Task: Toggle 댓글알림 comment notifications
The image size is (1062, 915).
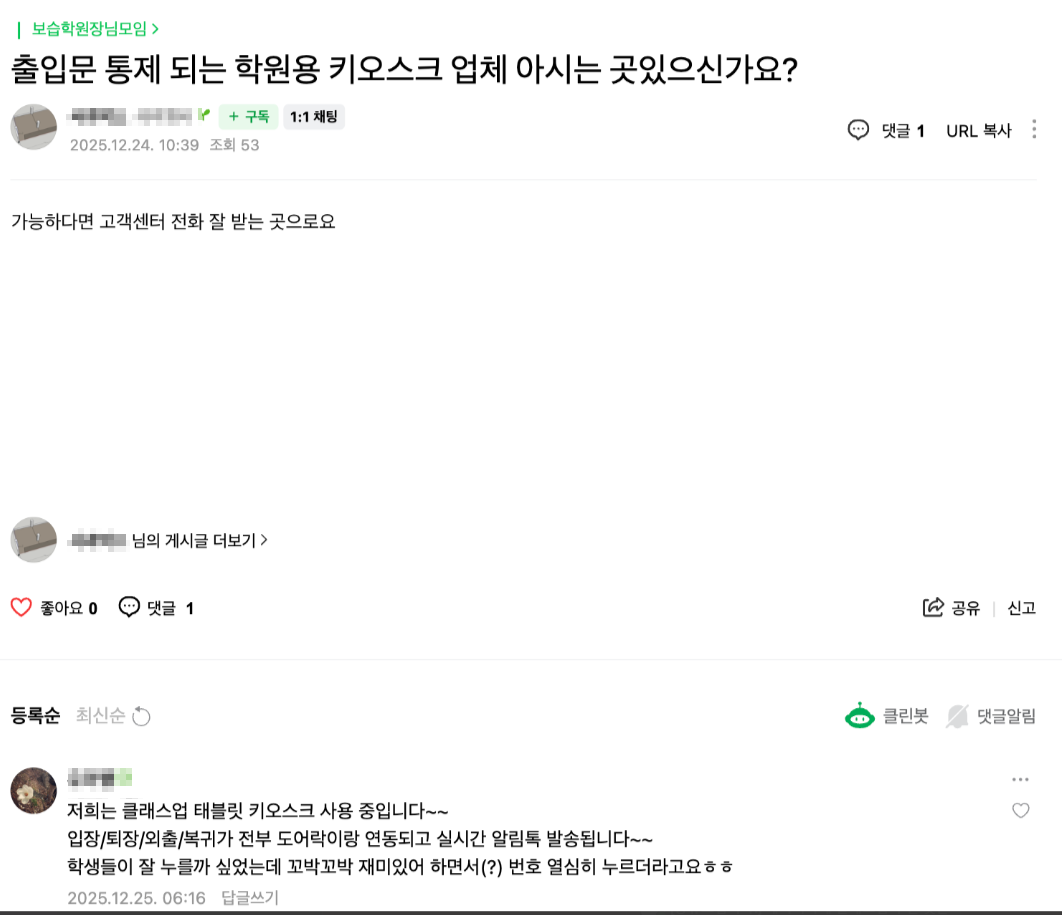Action: click(1006, 716)
